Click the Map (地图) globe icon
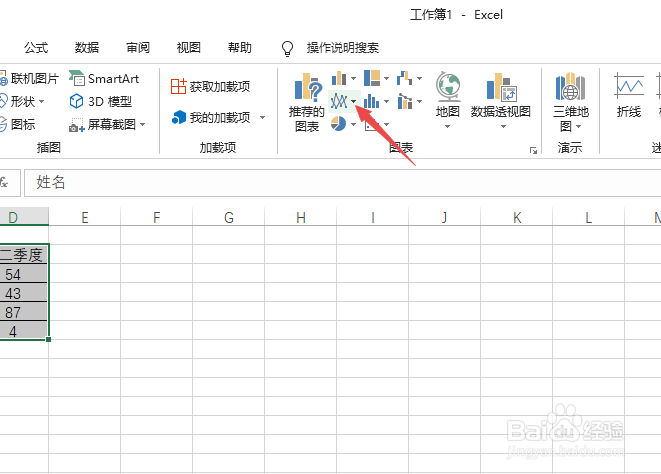Viewport: 661px width, 474px height. [x=448, y=87]
